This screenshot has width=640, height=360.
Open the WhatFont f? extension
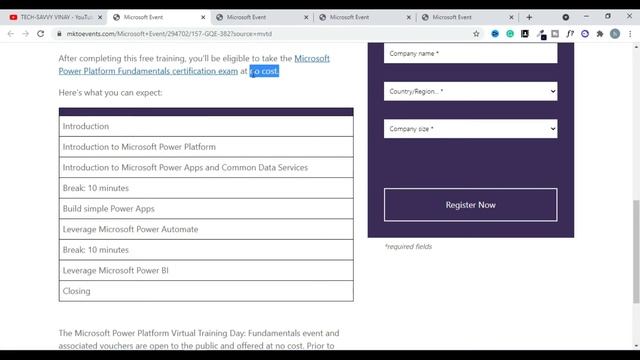click(570, 34)
